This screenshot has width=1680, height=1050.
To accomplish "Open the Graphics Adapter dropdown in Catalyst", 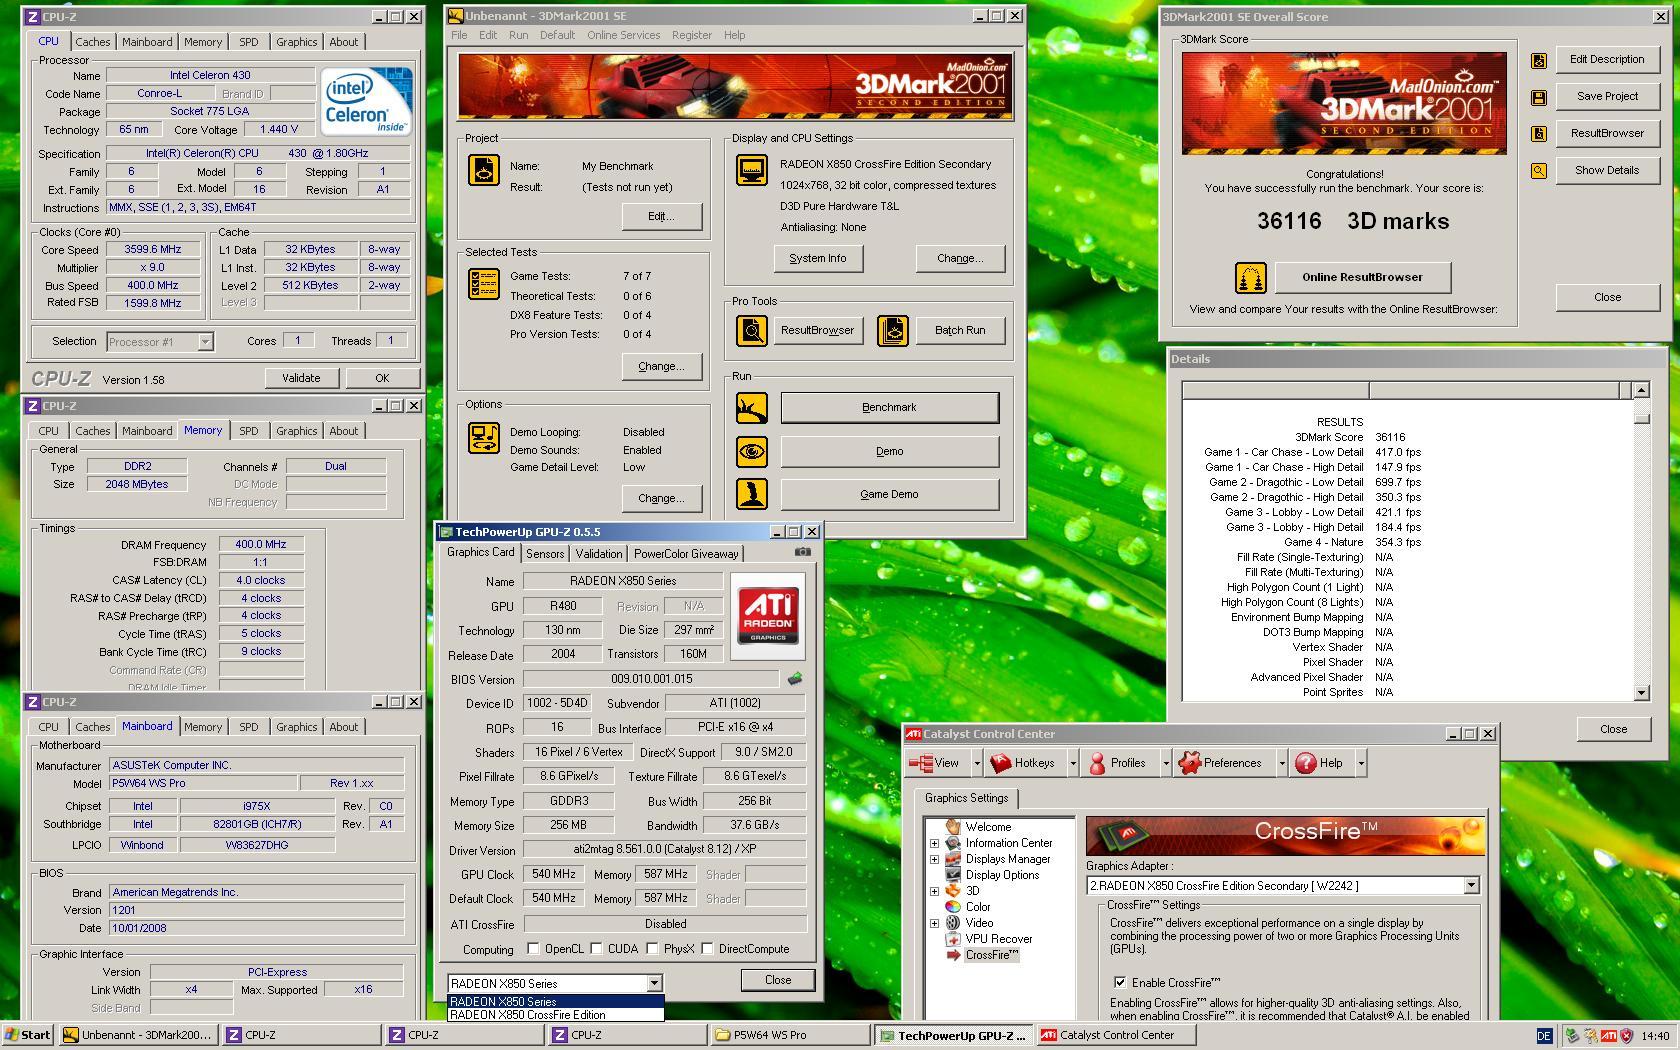I will coord(1470,886).
